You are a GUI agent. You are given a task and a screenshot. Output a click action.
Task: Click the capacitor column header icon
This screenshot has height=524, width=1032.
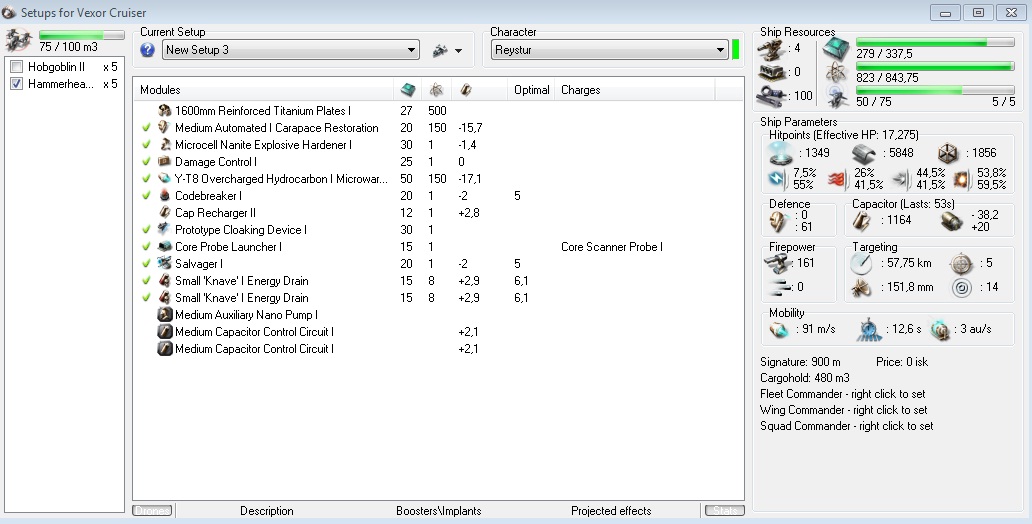pos(465,90)
